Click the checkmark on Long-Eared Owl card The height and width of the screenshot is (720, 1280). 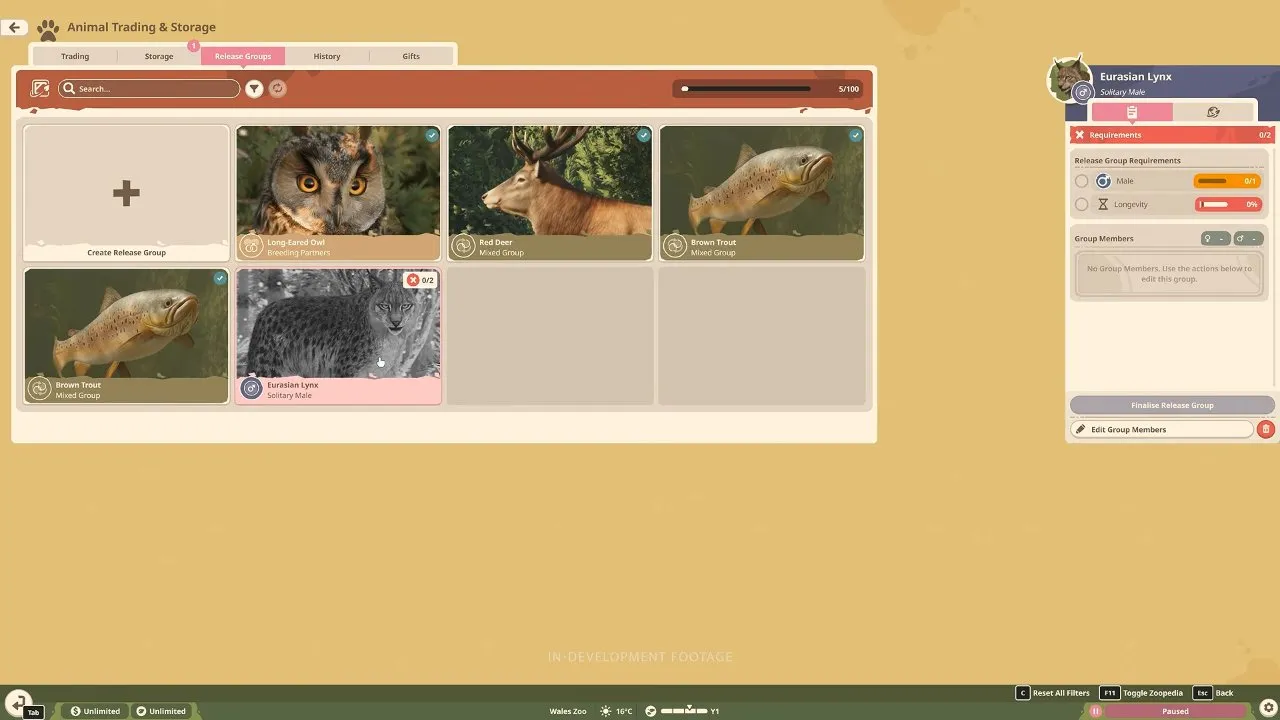coord(432,135)
